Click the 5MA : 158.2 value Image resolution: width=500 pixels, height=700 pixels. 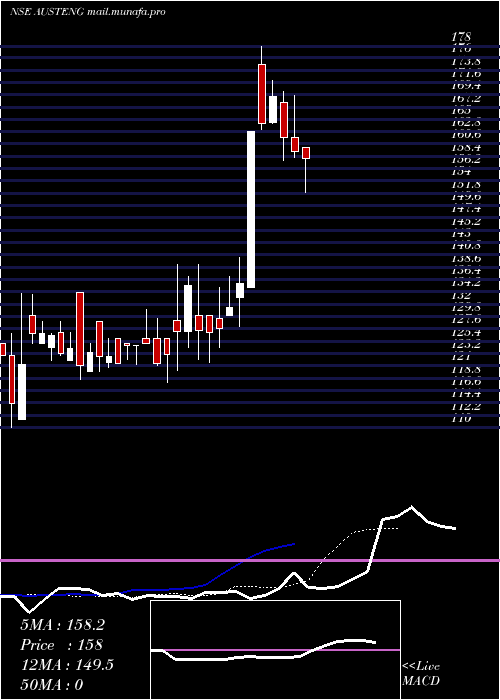click(x=62, y=625)
